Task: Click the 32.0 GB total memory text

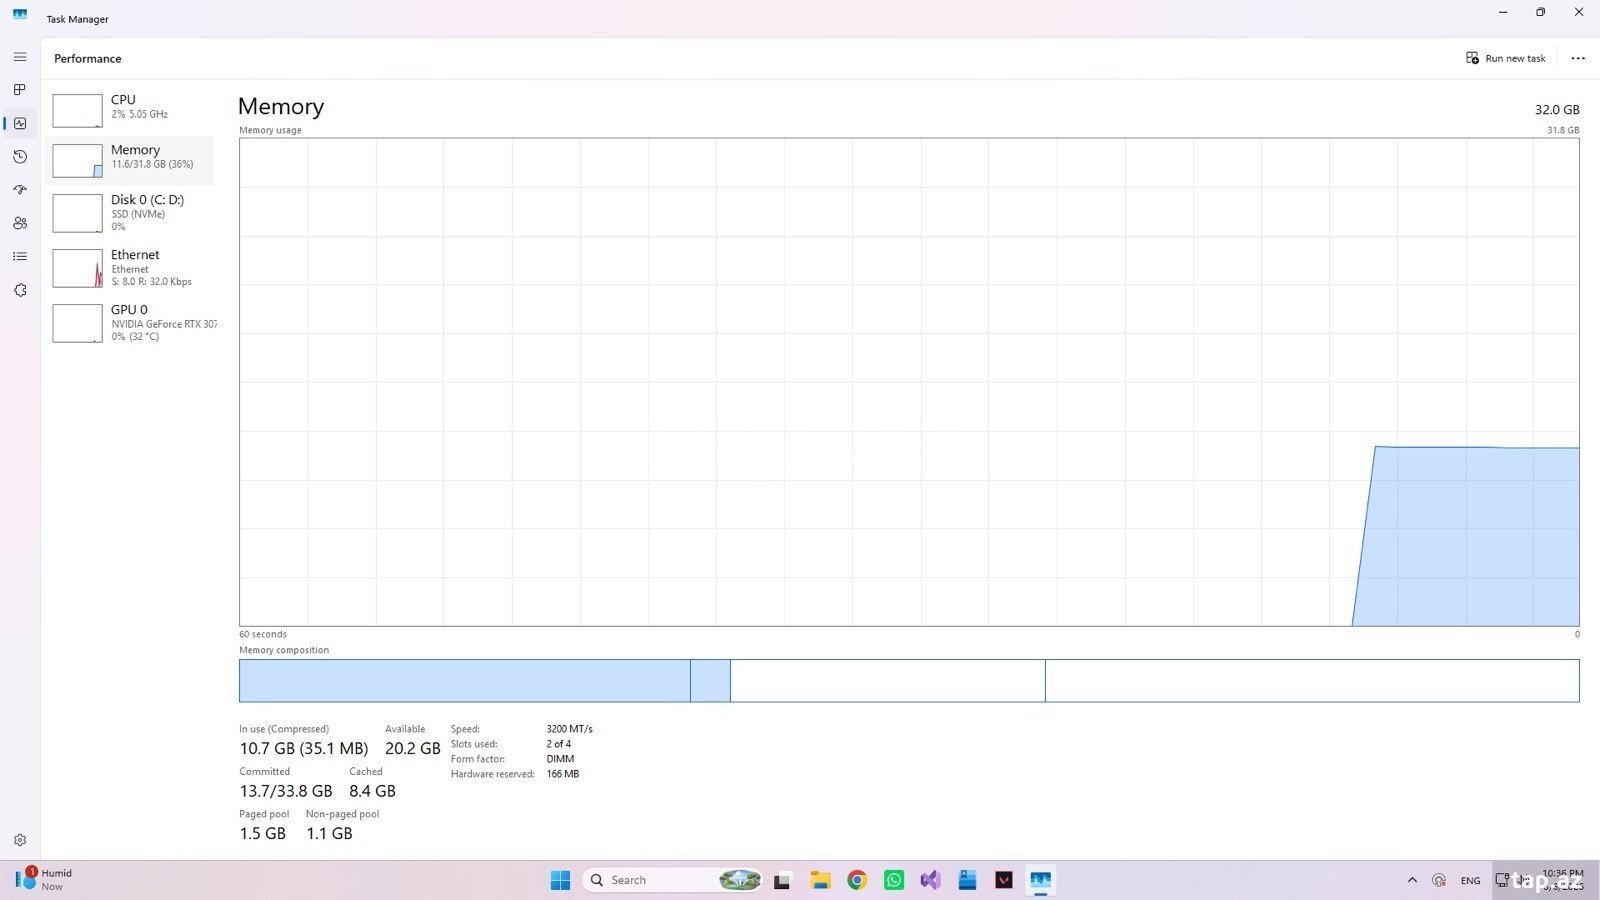Action: pyautogui.click(x=1557, y=110)
